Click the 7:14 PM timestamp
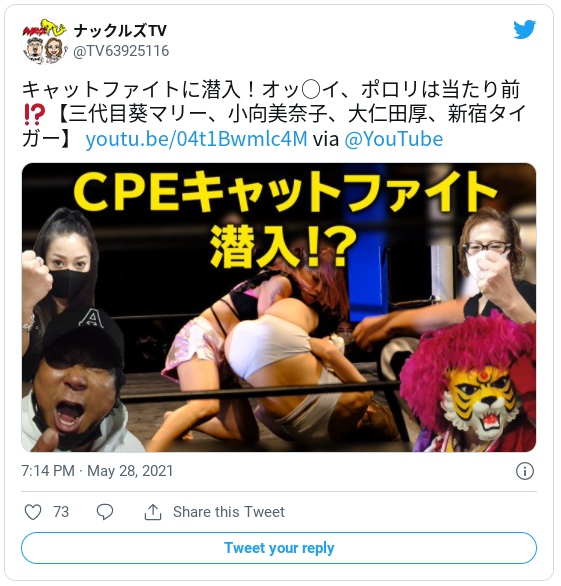 48,471
